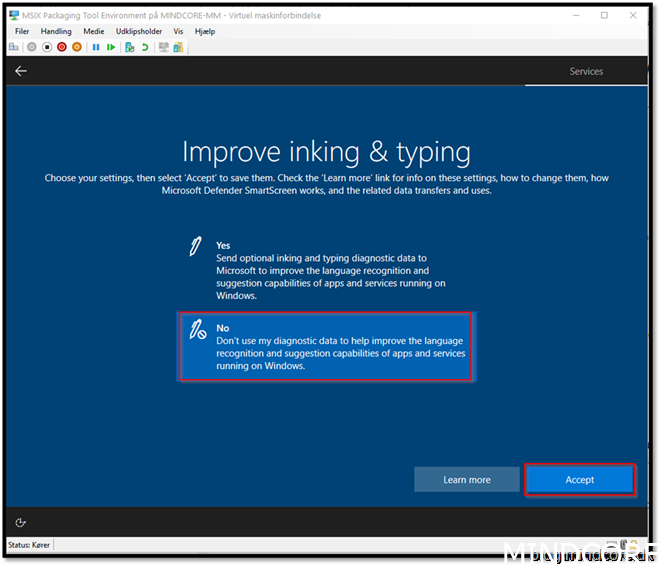Click the Learn more button
Viewport: 661px width, 566px height.
click(x=466, y=480)
